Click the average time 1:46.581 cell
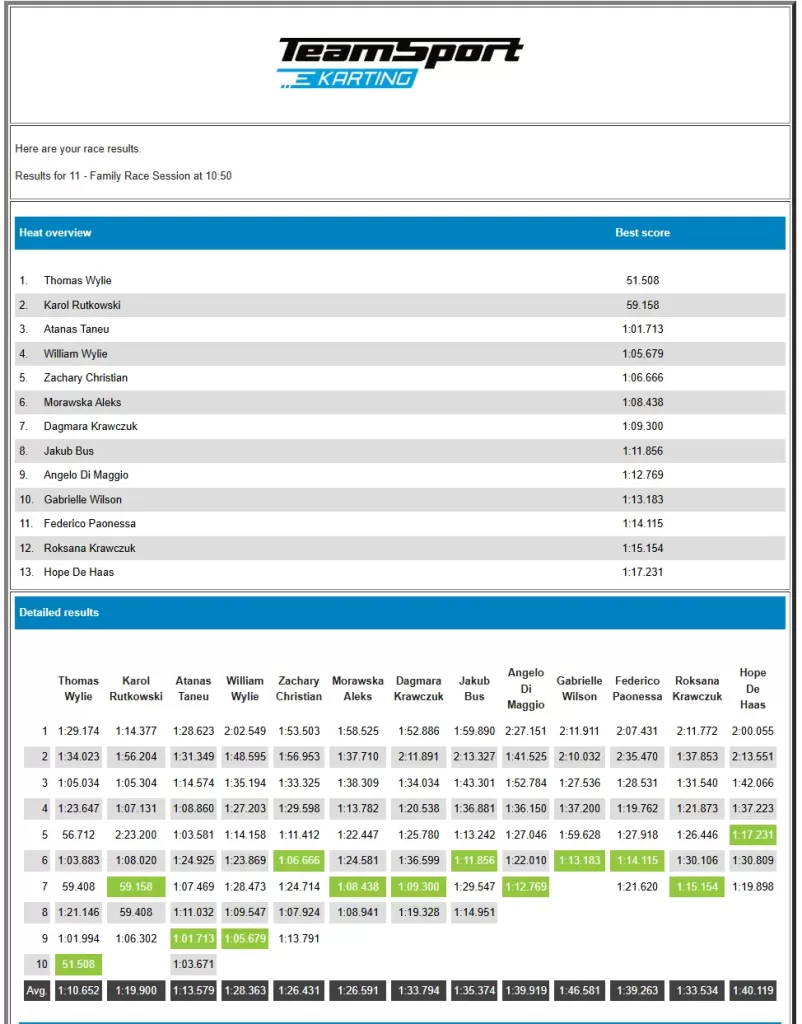This screenshot has height=1024, width=802. point(579,990)
